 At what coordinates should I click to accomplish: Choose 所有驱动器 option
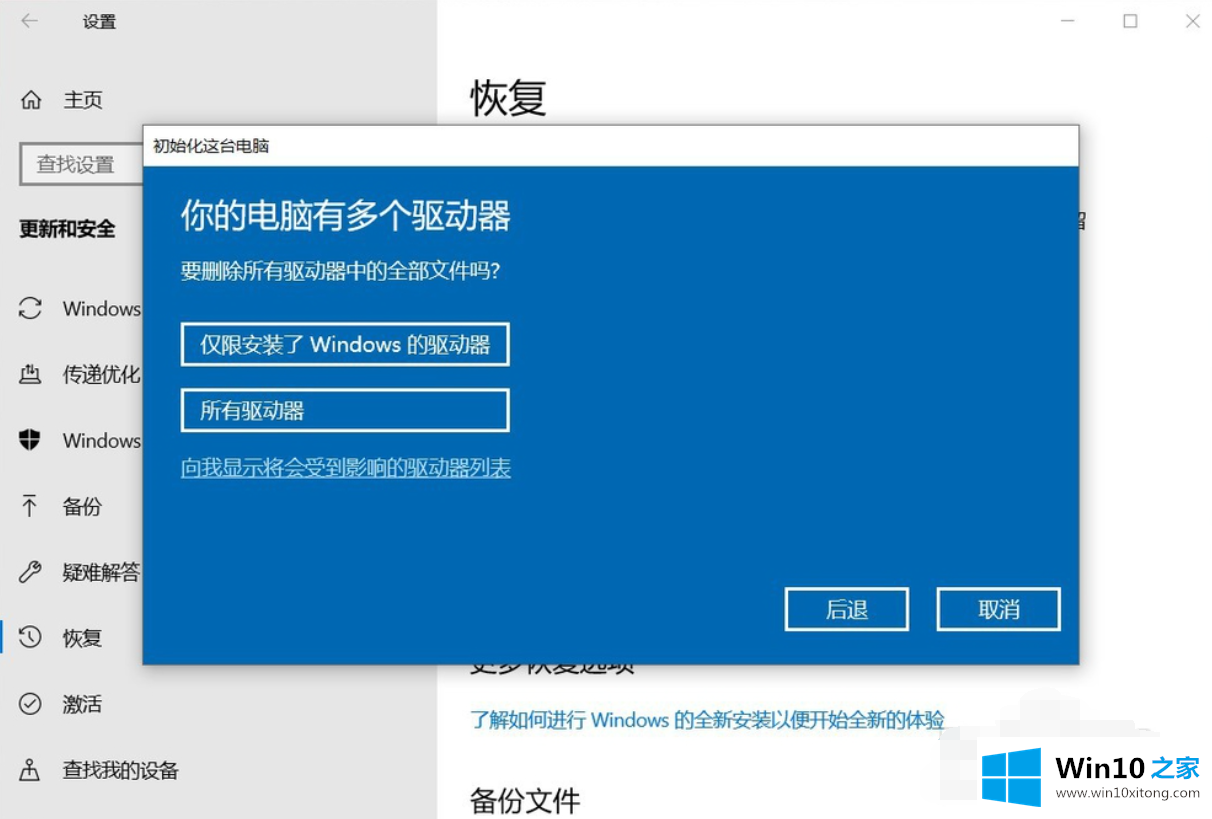tap(345, 410)
